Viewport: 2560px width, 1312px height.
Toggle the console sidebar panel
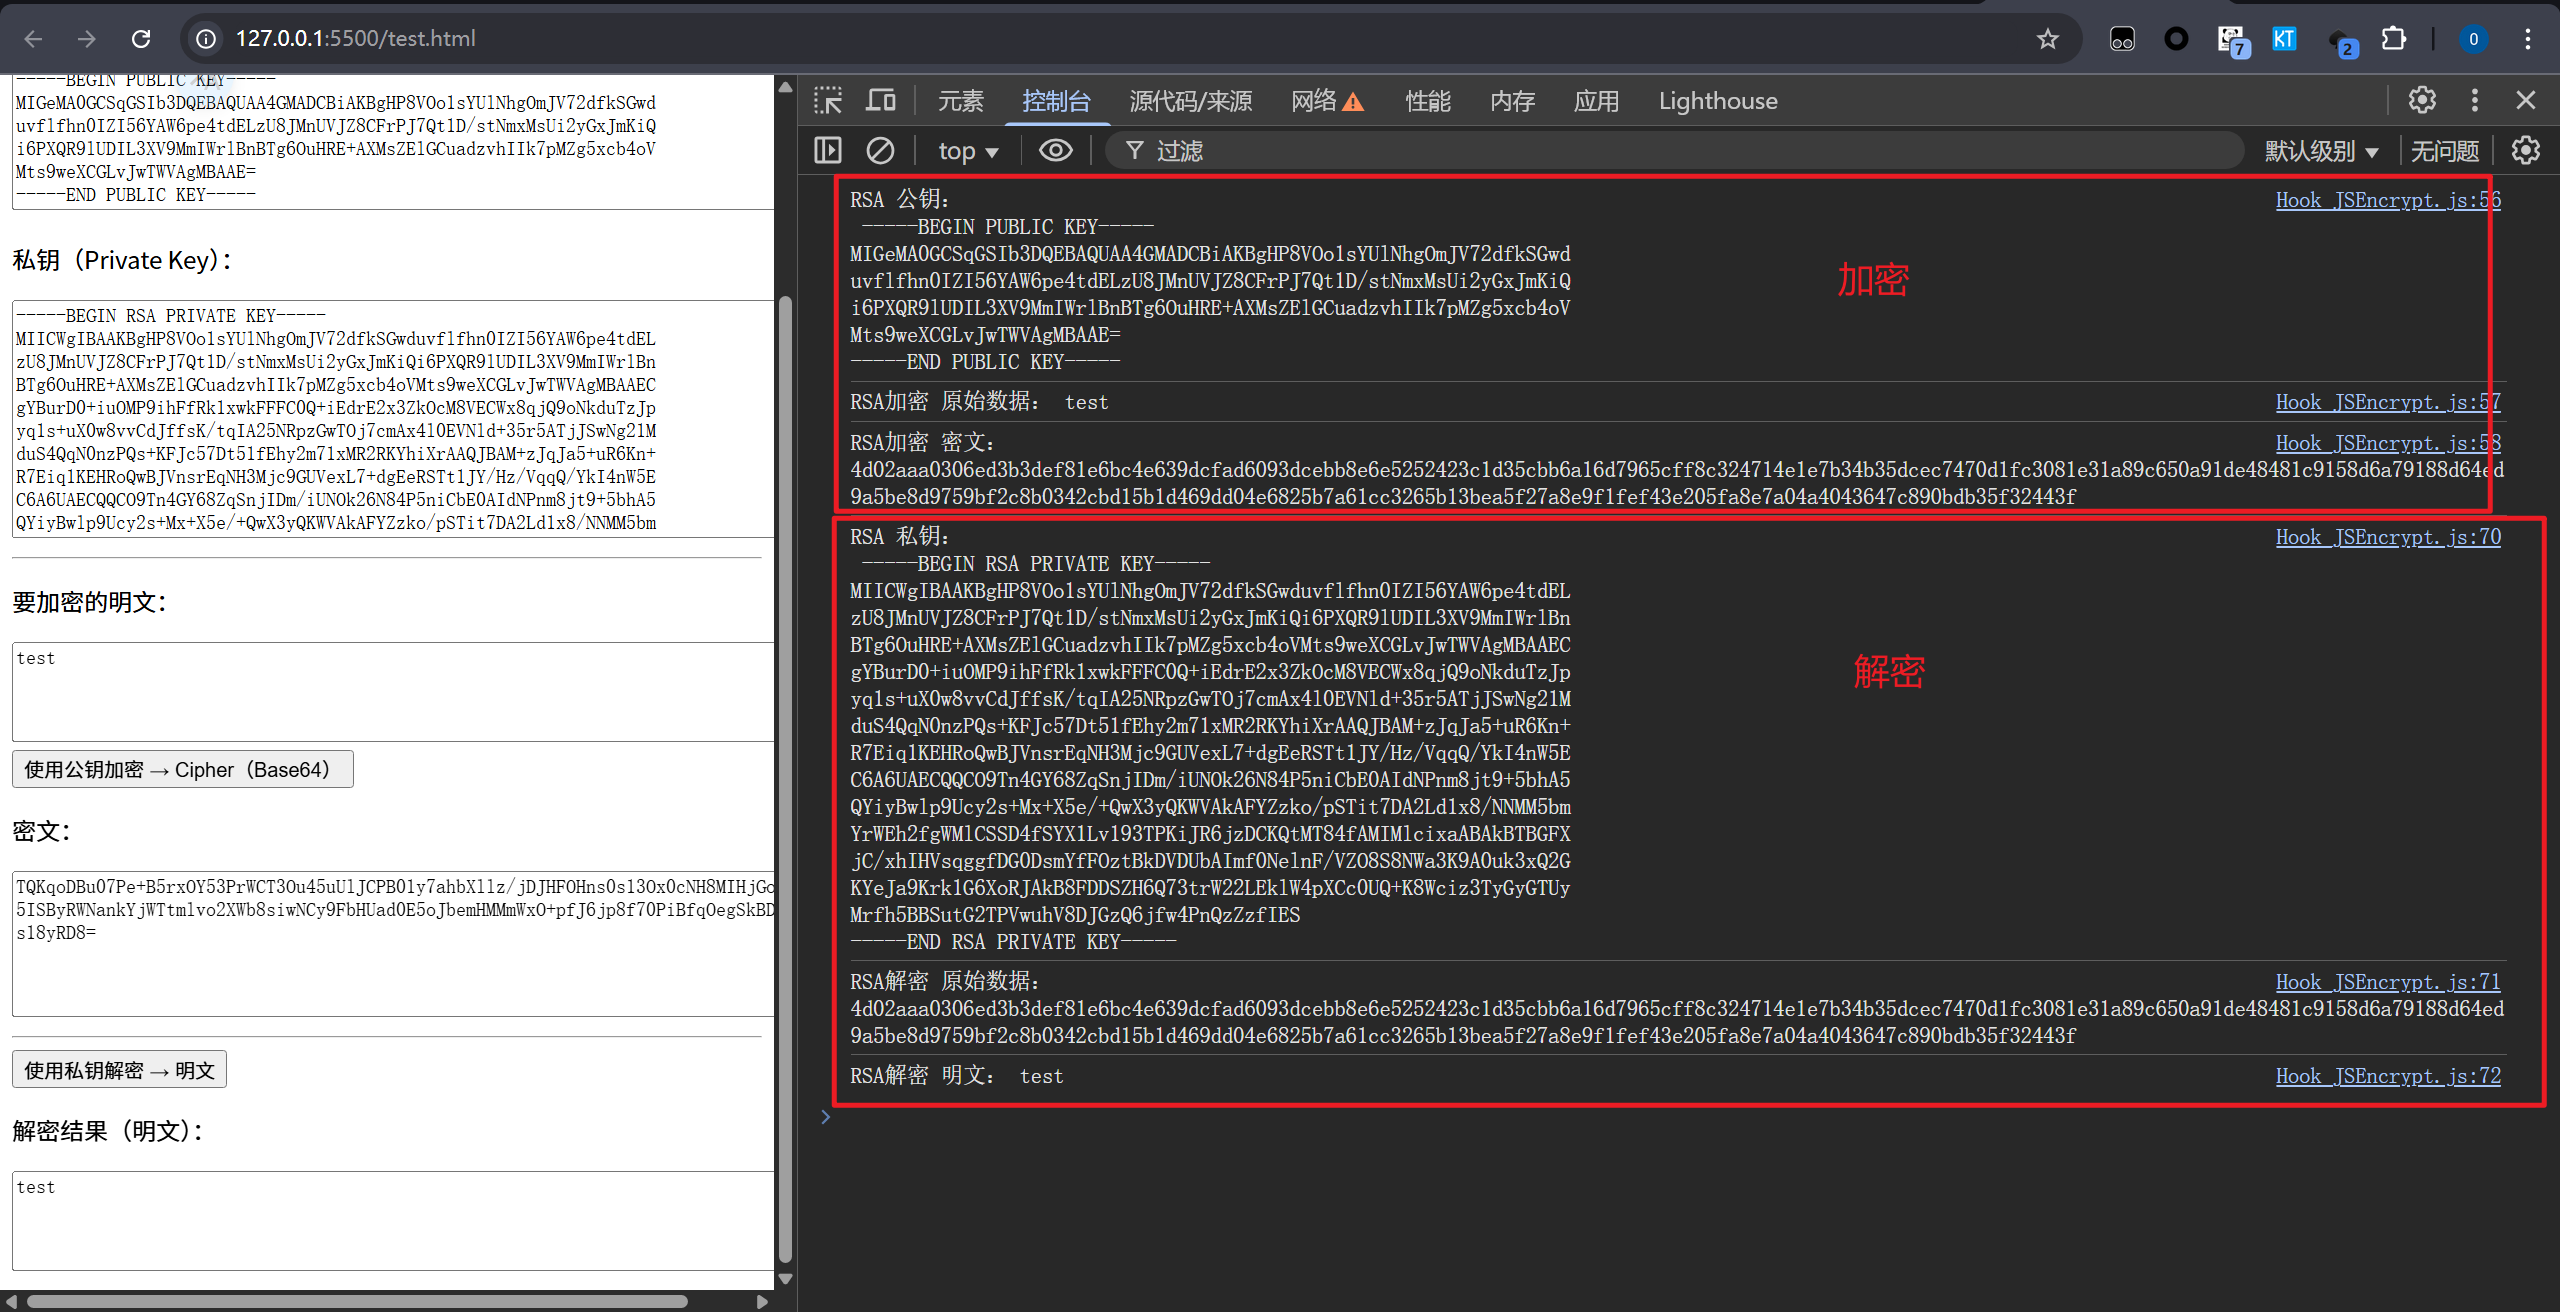pyautogui.click(x=828, y=151)
